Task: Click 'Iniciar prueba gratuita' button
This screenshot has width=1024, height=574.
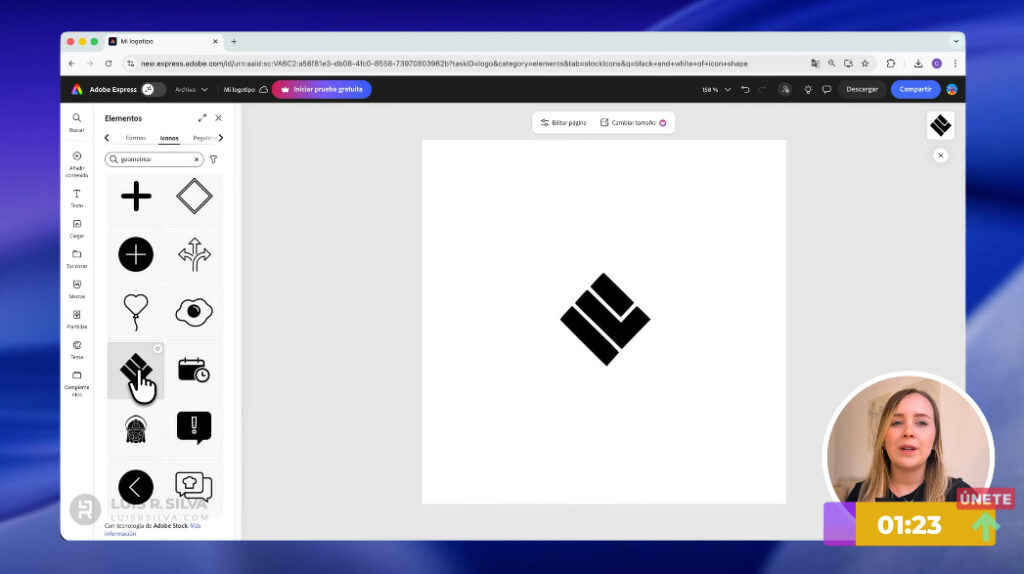Action: (322, 89)
